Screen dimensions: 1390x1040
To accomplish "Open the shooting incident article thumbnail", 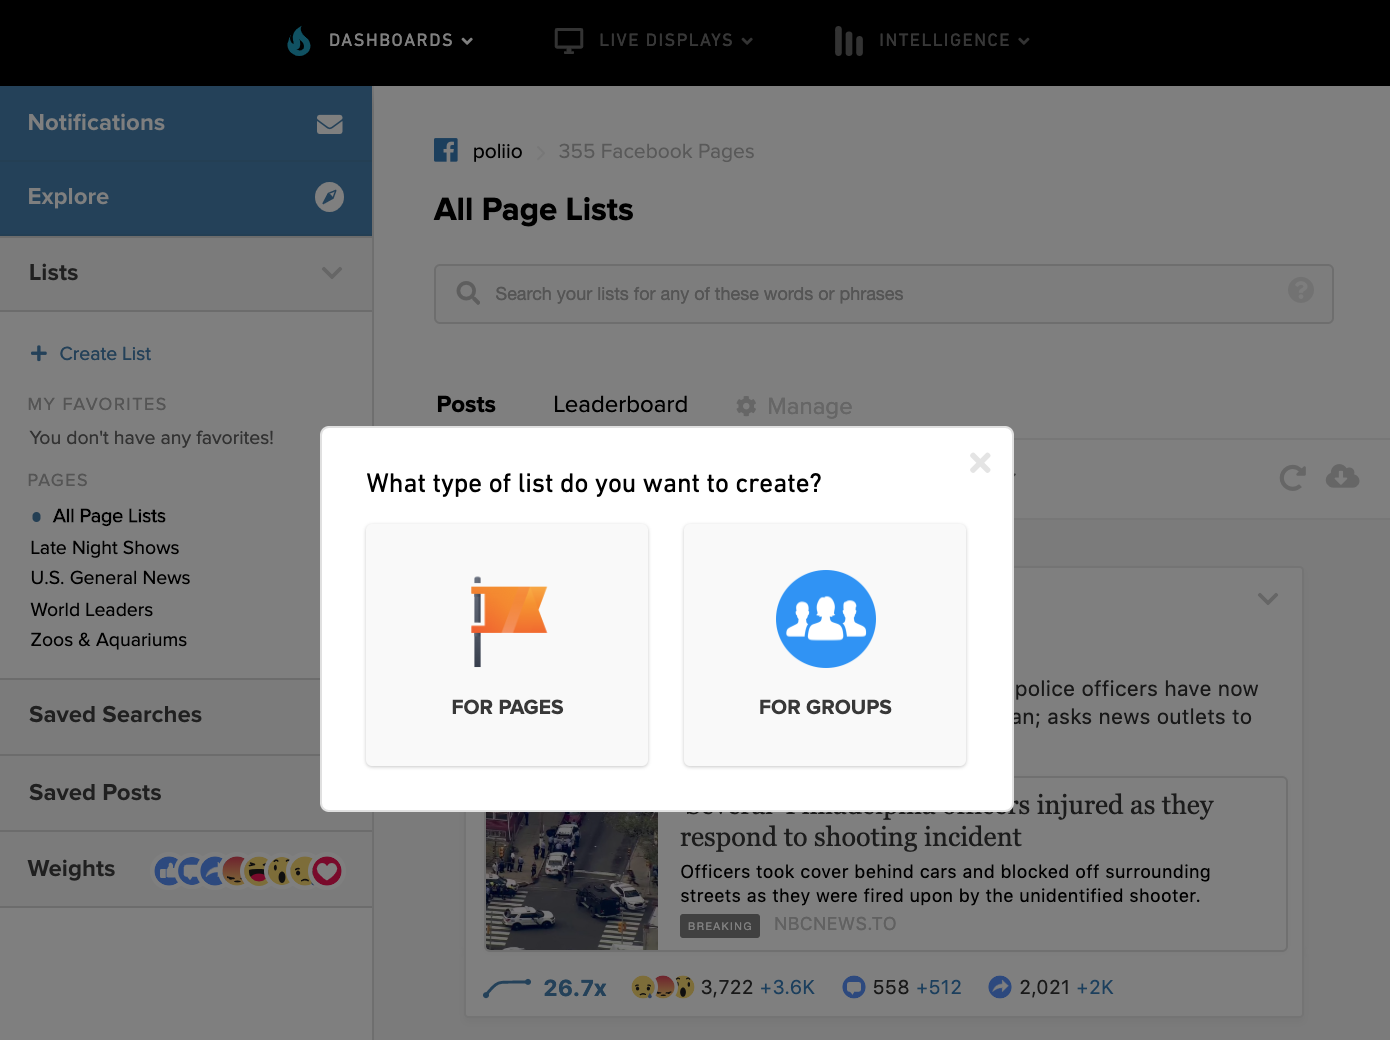I will 572,881.
